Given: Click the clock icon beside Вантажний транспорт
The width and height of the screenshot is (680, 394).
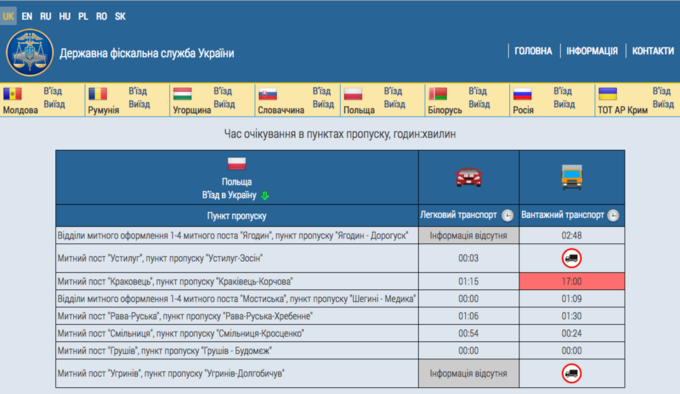Looking at the screenshot, I should click(613, 215).
